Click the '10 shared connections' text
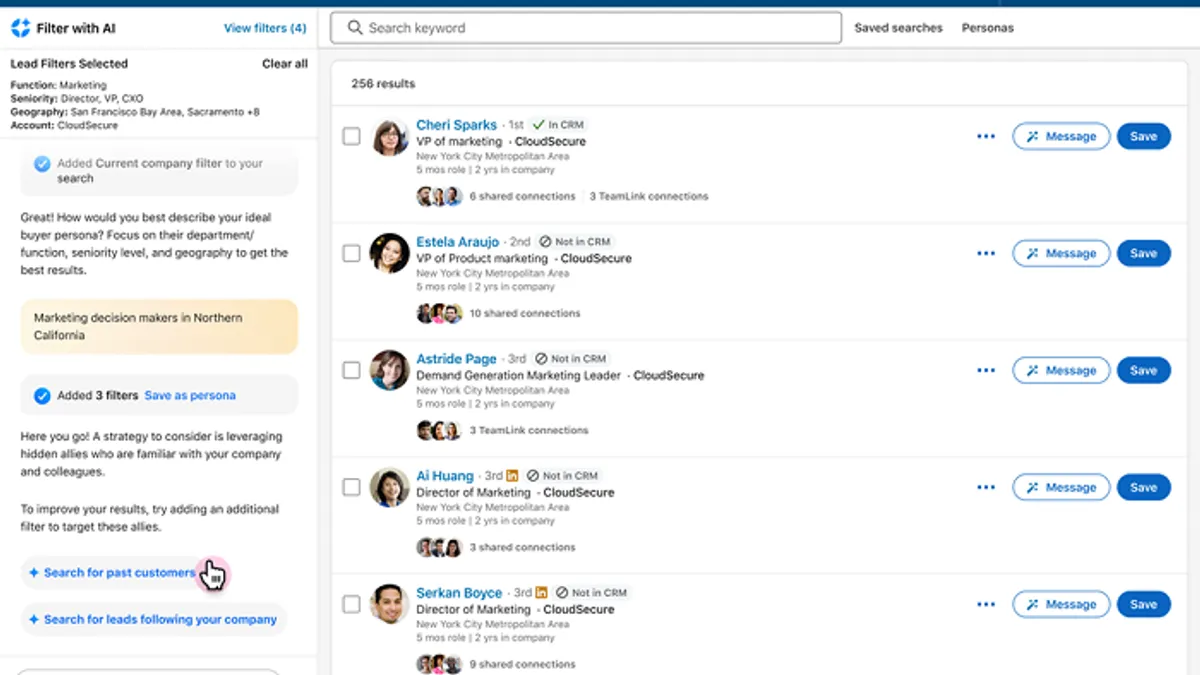 (524, 314)
